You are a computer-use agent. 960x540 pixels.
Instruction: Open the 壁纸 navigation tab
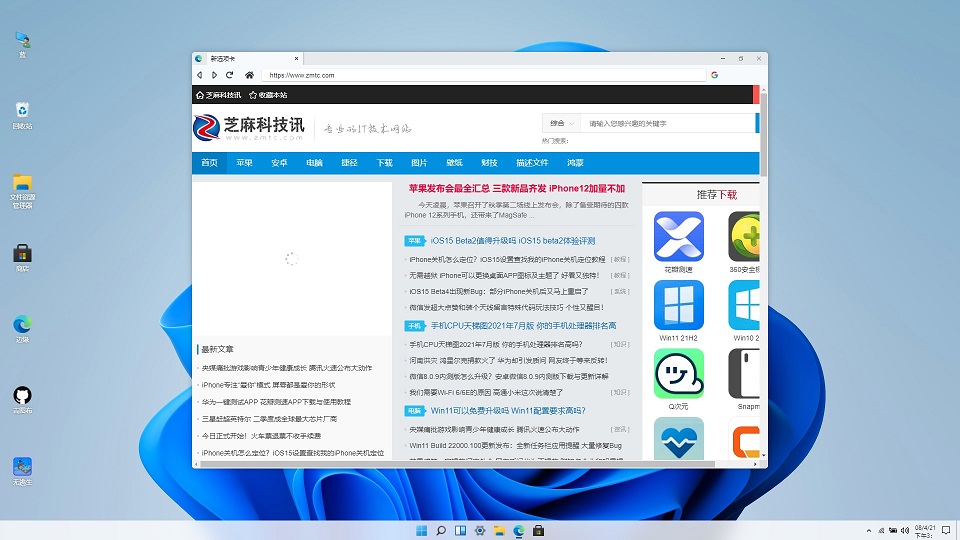click(x=454, y=163)
